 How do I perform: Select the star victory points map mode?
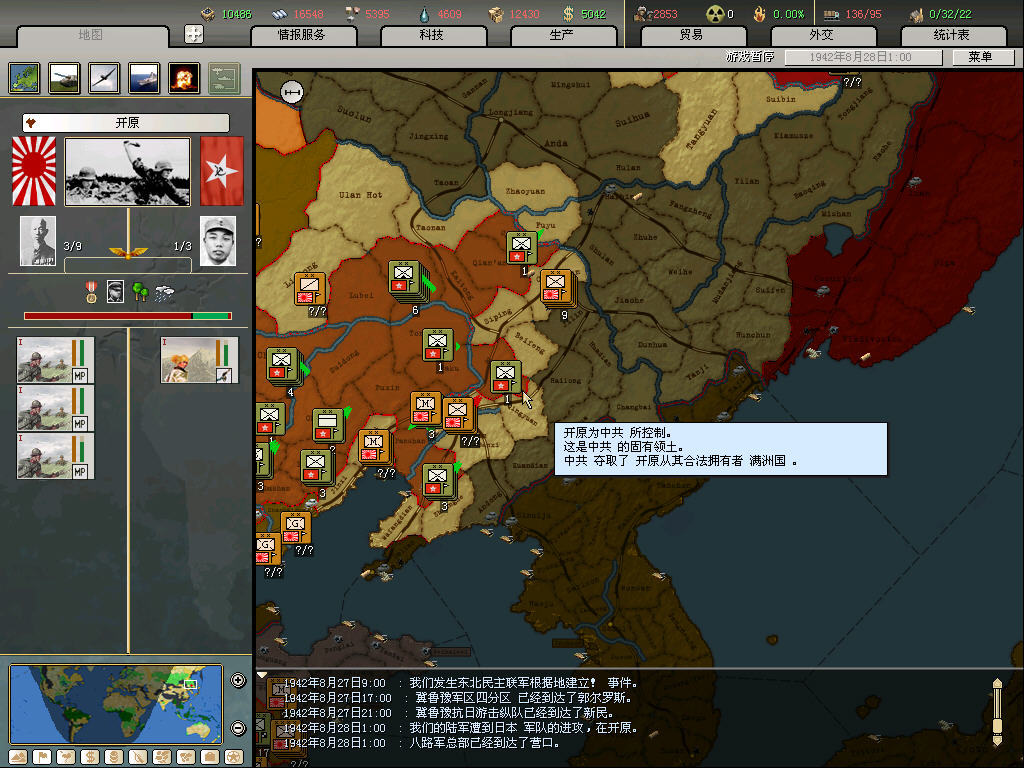click(x=234, y=757)
